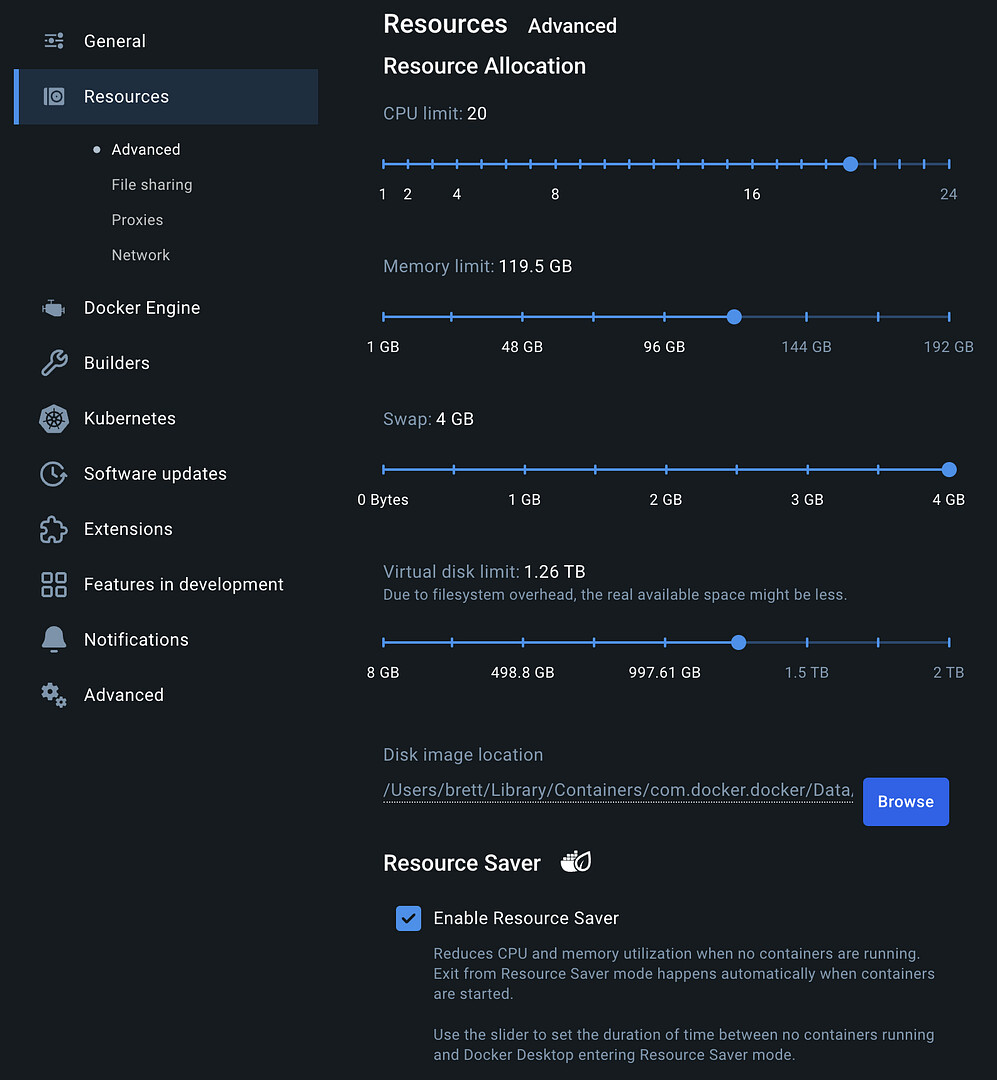
Task: Open Docker Engine via its whale engine icon
Action: (x=54, y=308)
